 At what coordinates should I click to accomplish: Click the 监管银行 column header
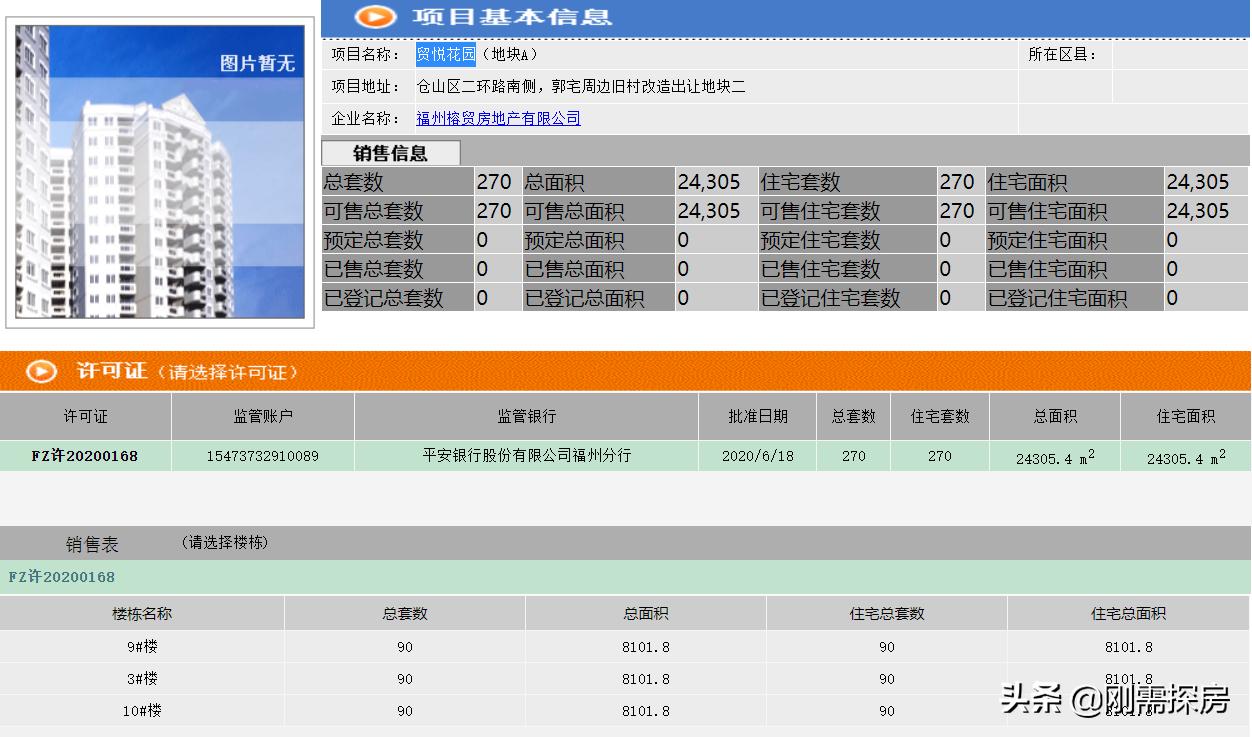(x=525, y=416)
